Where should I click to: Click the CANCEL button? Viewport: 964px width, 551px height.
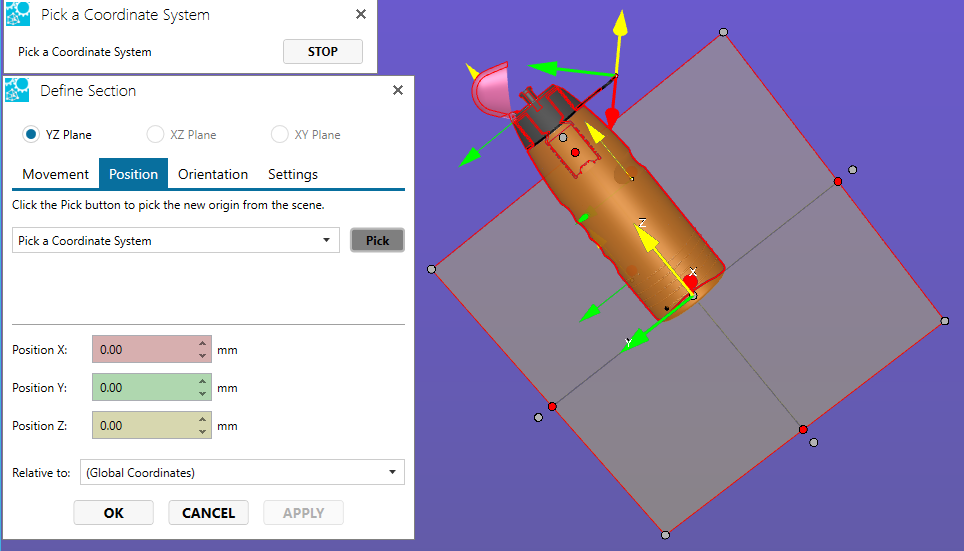click(208, 513)
